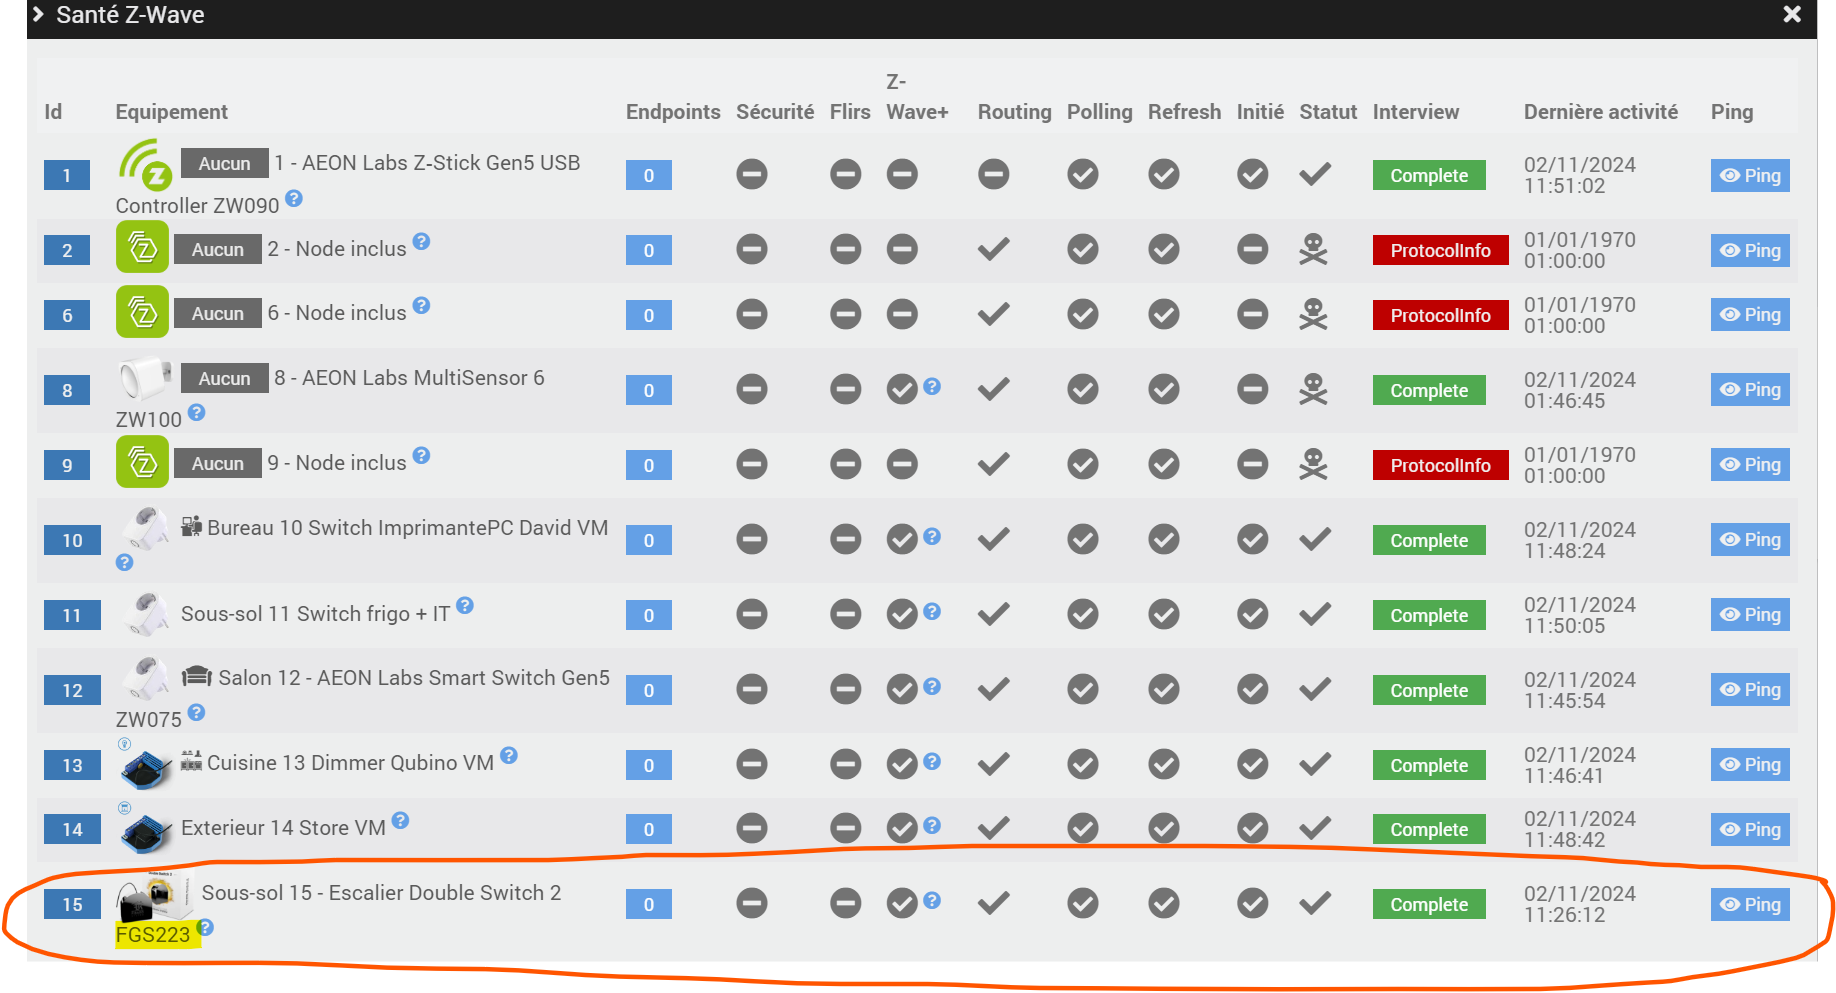Expand the Santé Z-Wave title chevron
Viewport: 1836px width, 993px height.
[x=38, y=14]
